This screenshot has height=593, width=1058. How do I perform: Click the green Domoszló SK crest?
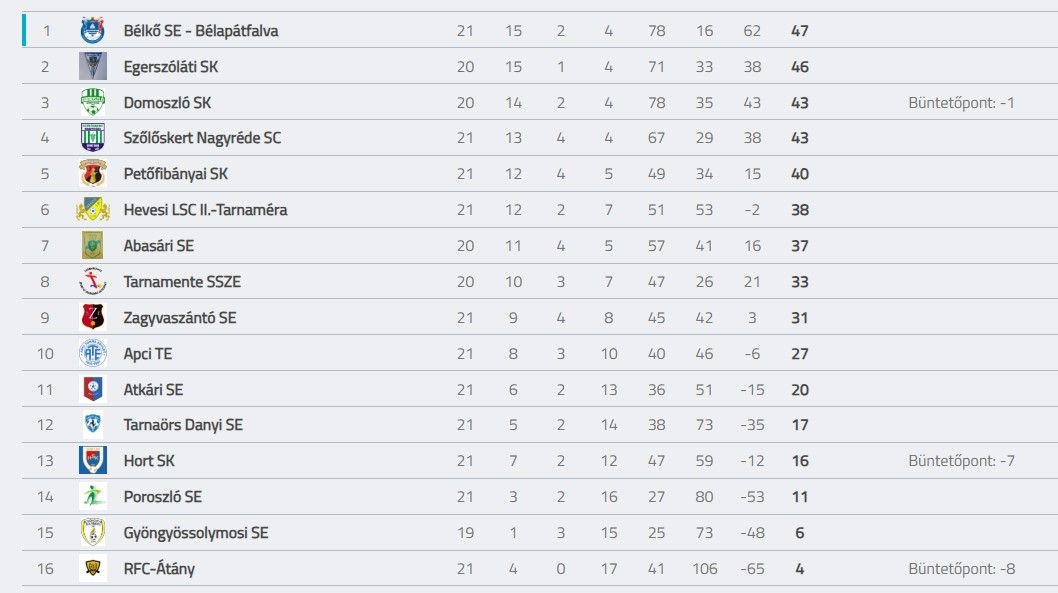pos(92,102)
